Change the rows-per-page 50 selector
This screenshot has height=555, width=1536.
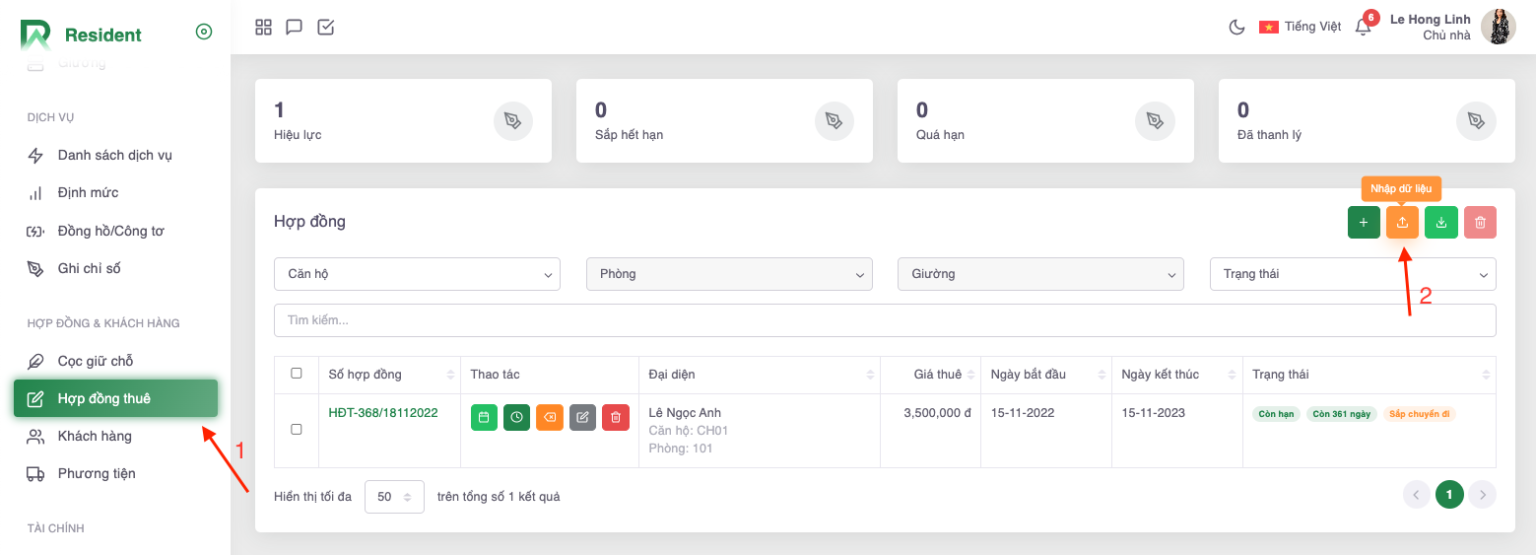tap(394, 496)
